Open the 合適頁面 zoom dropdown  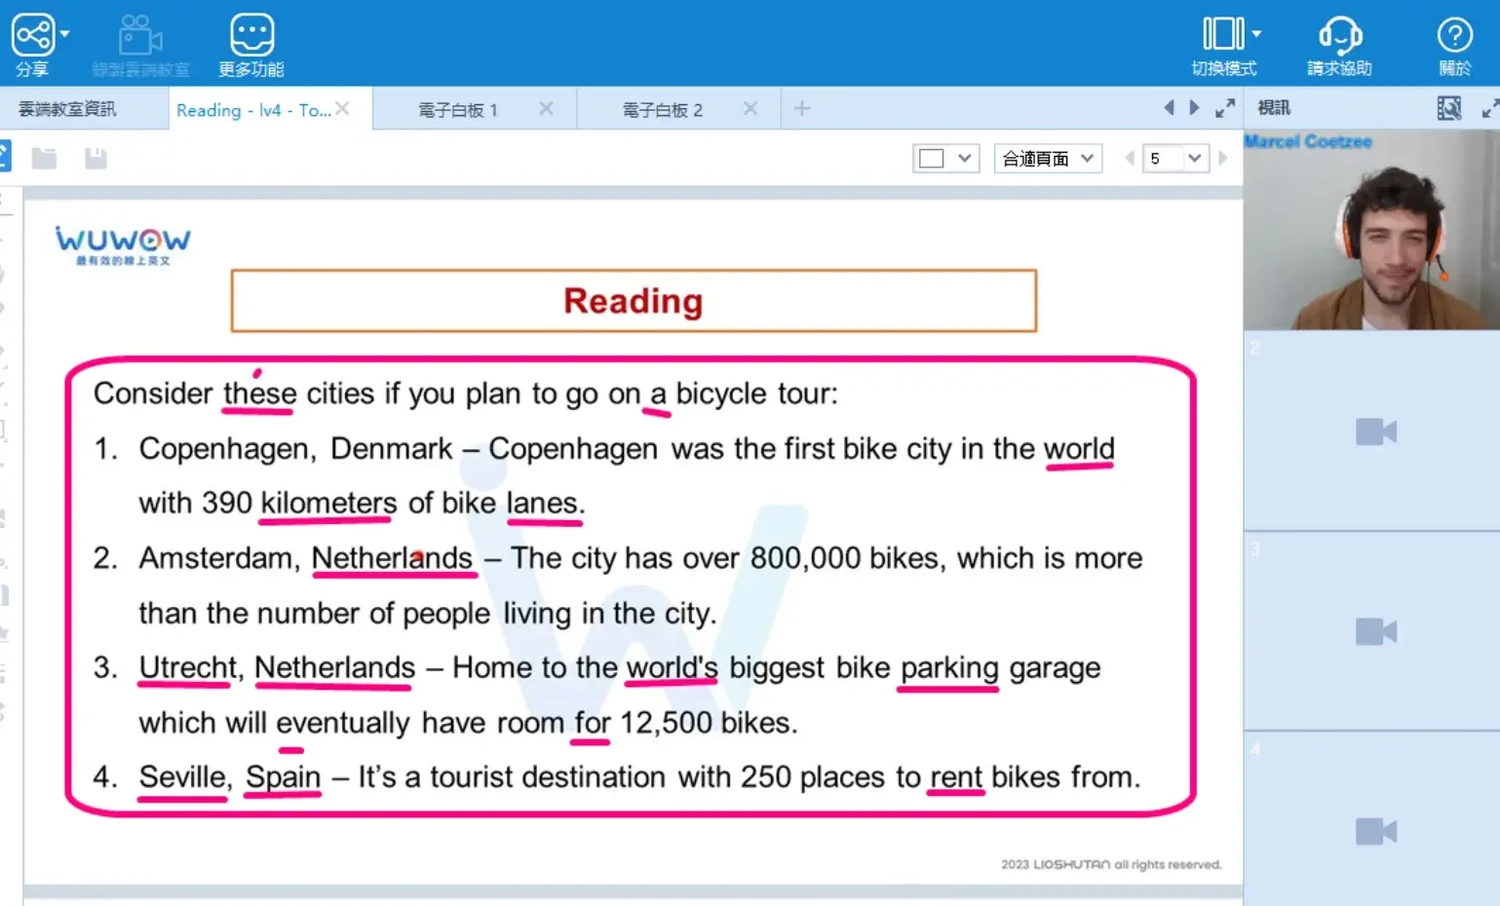[1048, 158]
